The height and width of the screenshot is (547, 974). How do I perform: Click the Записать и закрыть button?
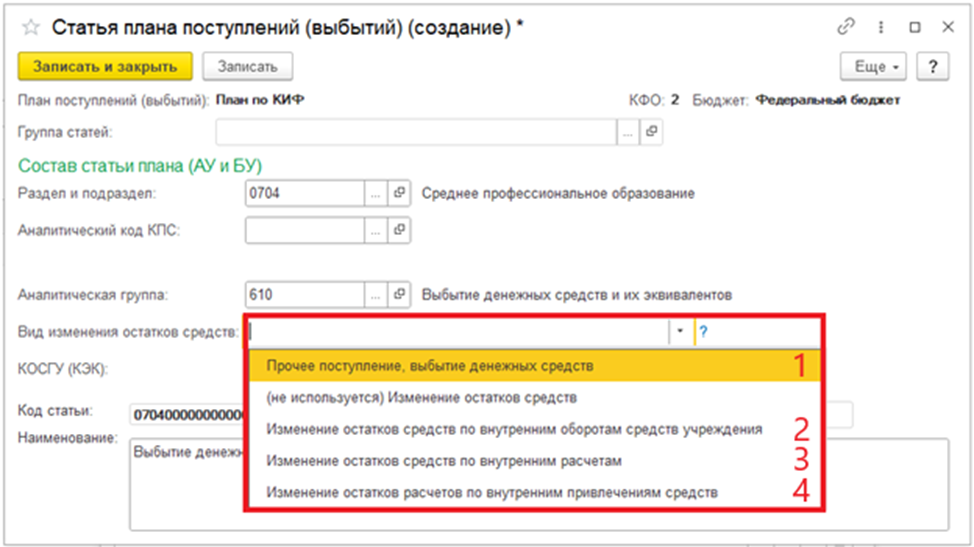[x=105, y=66]
